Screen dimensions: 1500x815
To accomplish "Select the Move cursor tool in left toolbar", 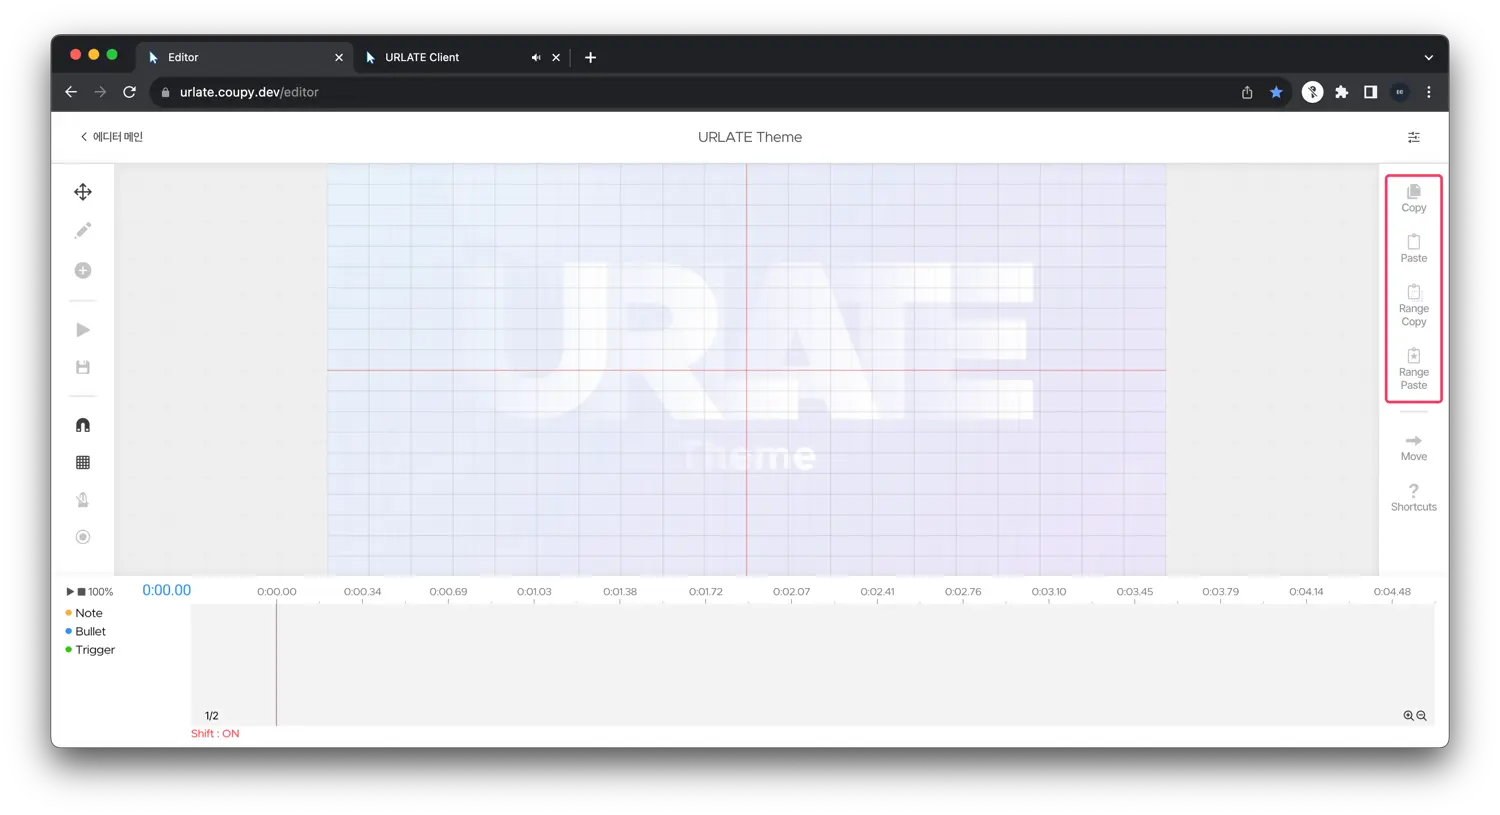I will point(83,192).
